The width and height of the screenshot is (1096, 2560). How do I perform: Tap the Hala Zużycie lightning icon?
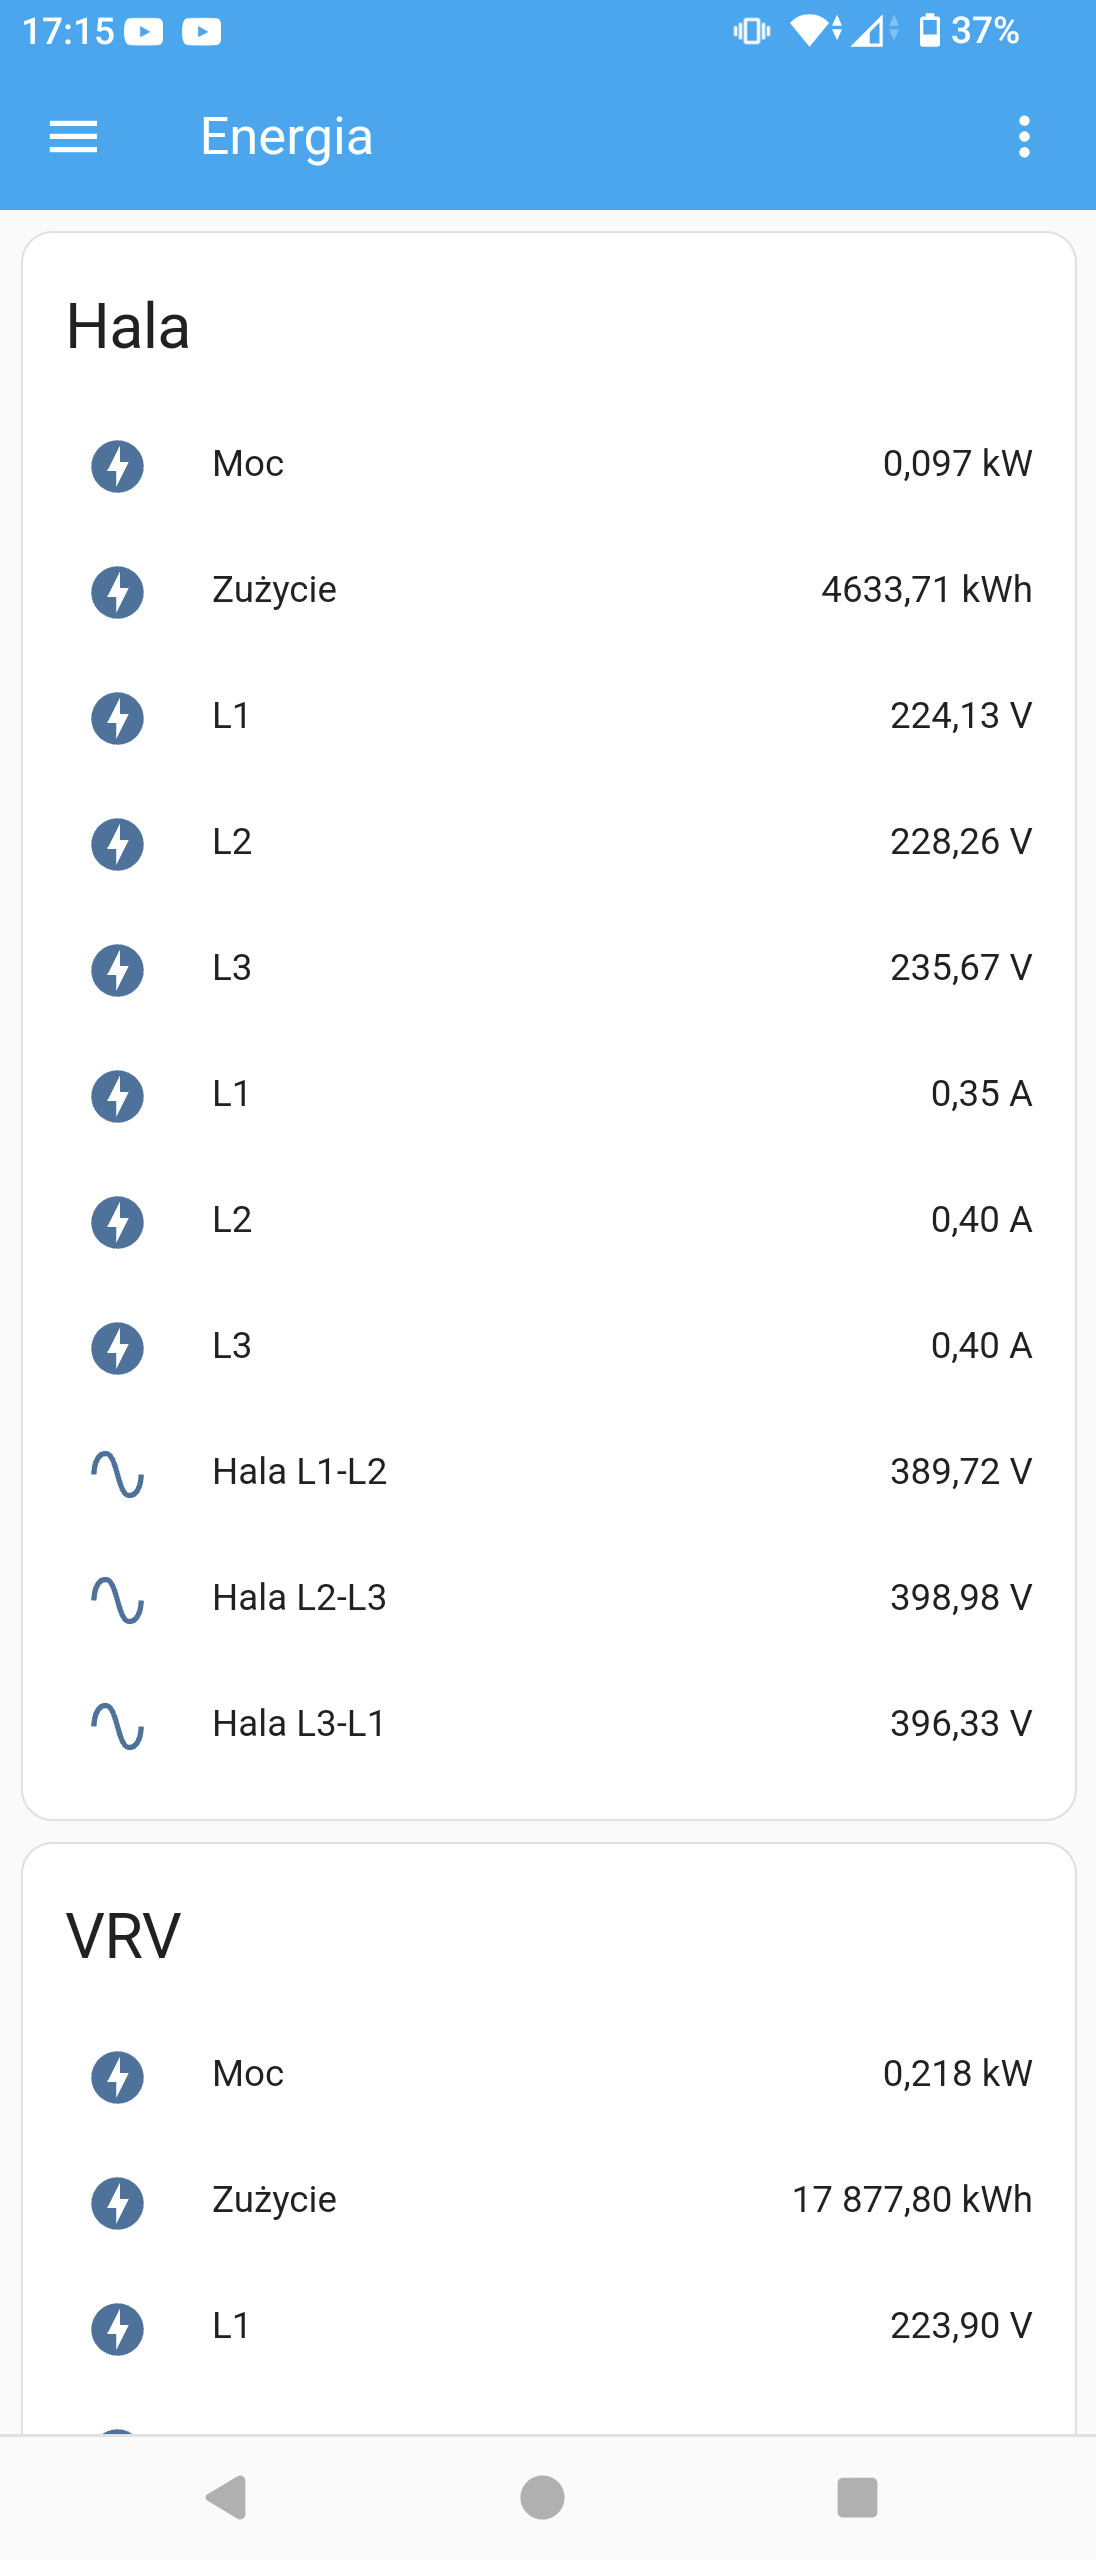pos(118,592)
